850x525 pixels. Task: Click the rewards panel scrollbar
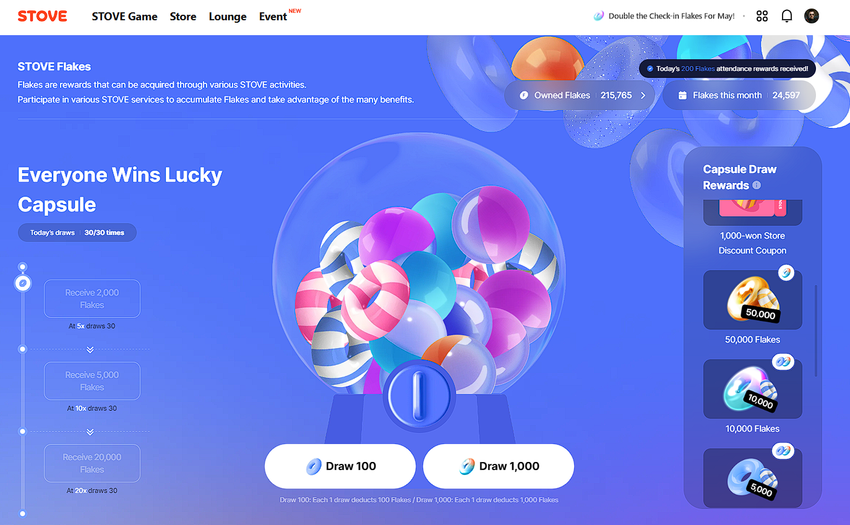click(816, 330)
